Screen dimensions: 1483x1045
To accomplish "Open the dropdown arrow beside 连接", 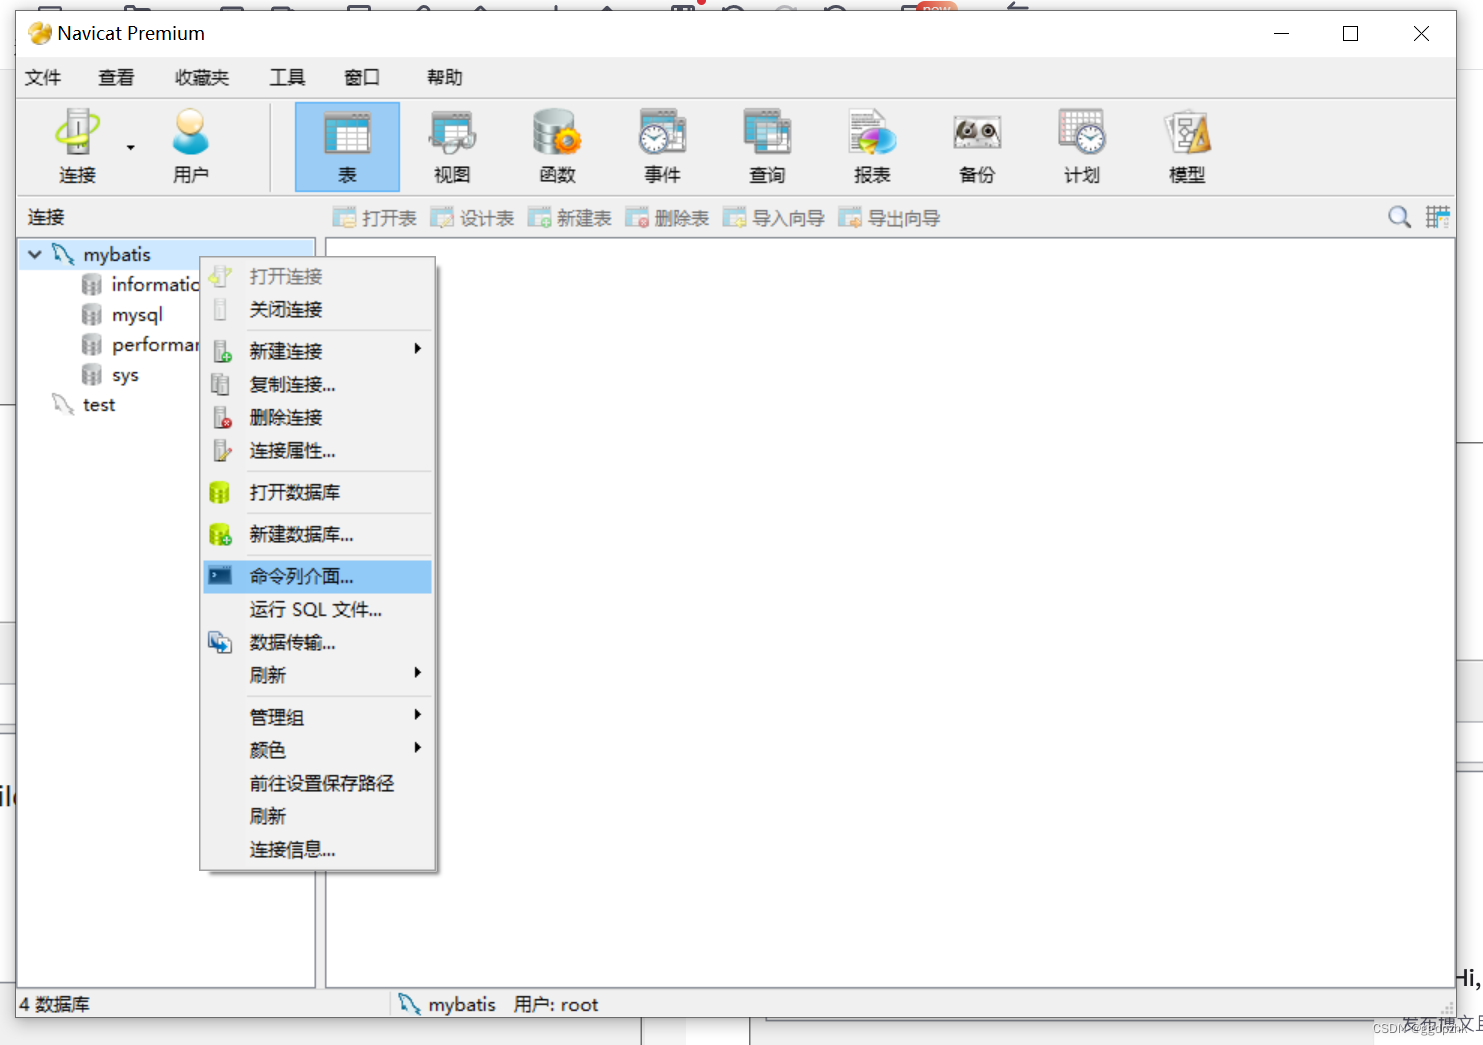I will coord(130,148).
